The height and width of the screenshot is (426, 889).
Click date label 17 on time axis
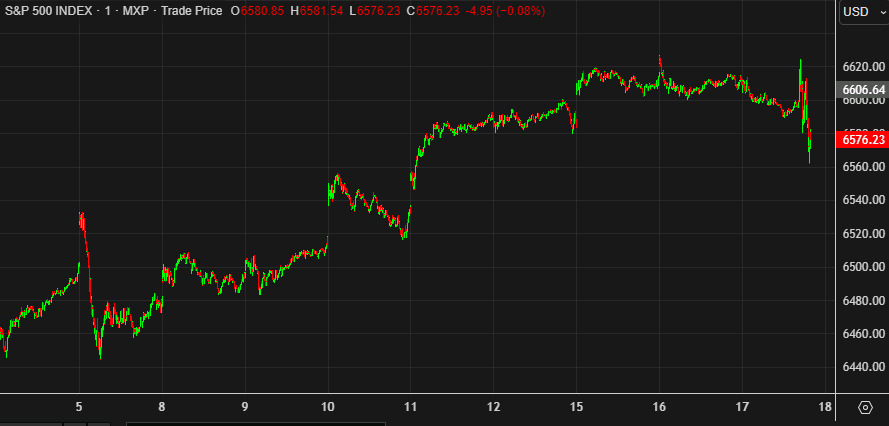pyautogui.click(x=742, y=407)
